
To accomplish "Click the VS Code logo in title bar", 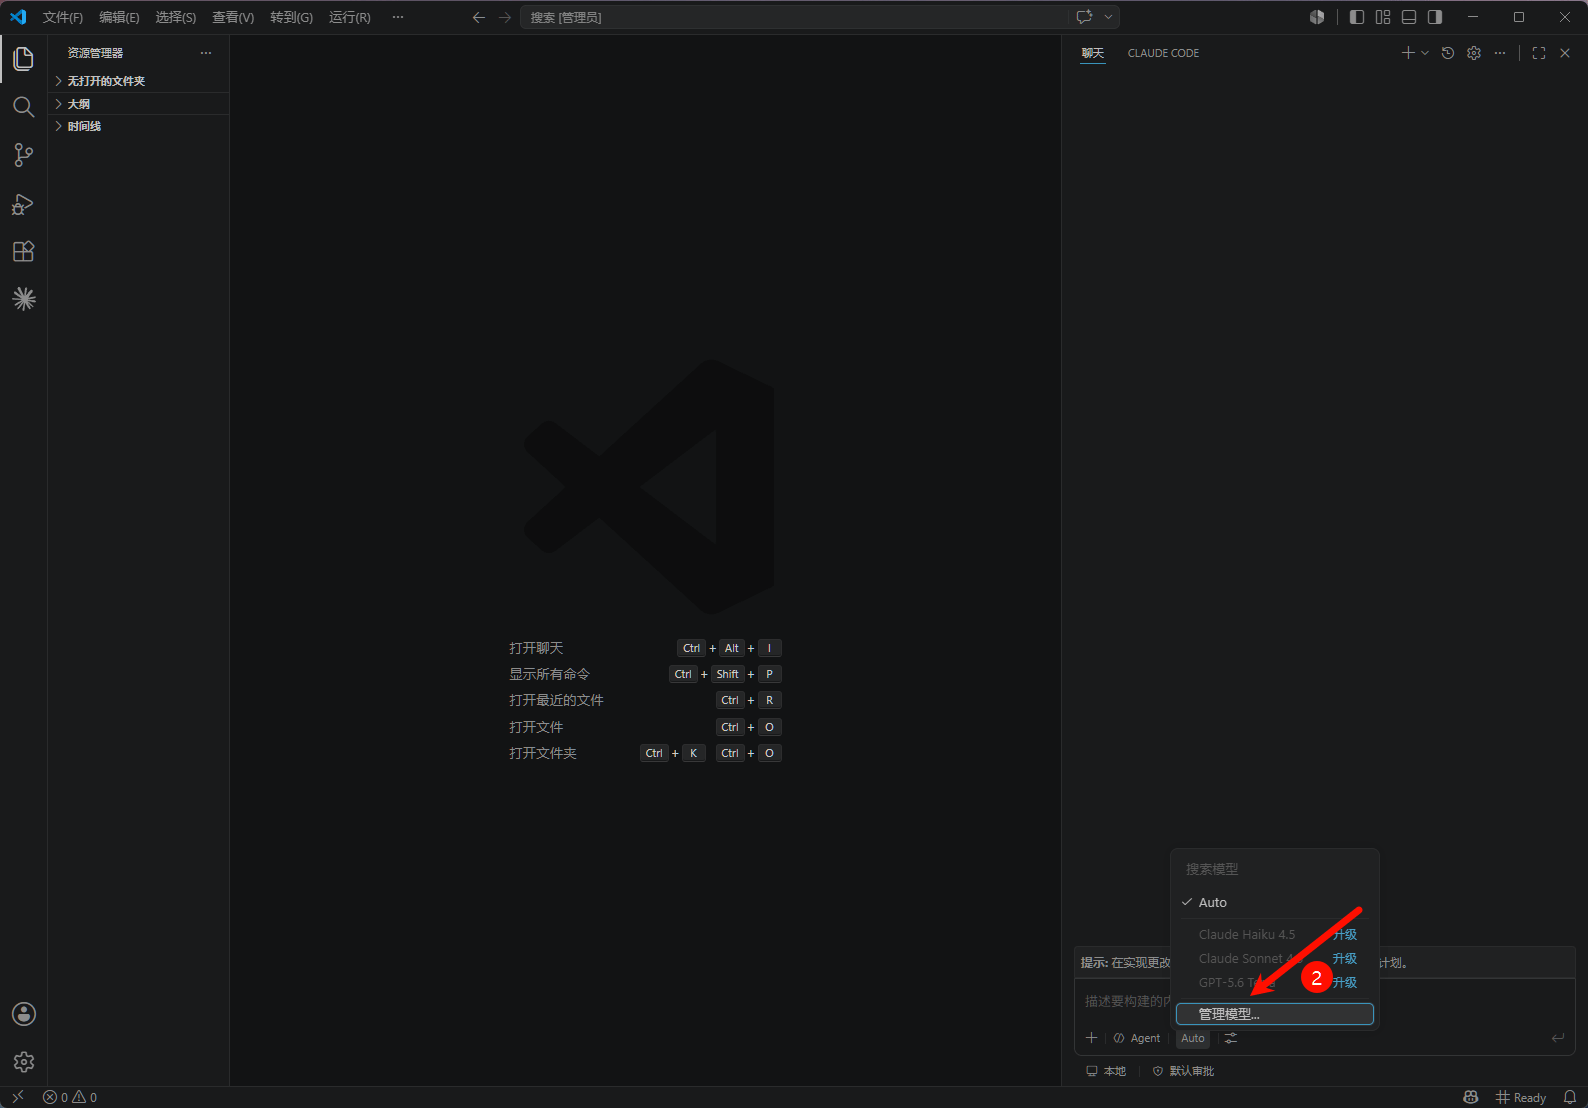I will pos(18,17).
